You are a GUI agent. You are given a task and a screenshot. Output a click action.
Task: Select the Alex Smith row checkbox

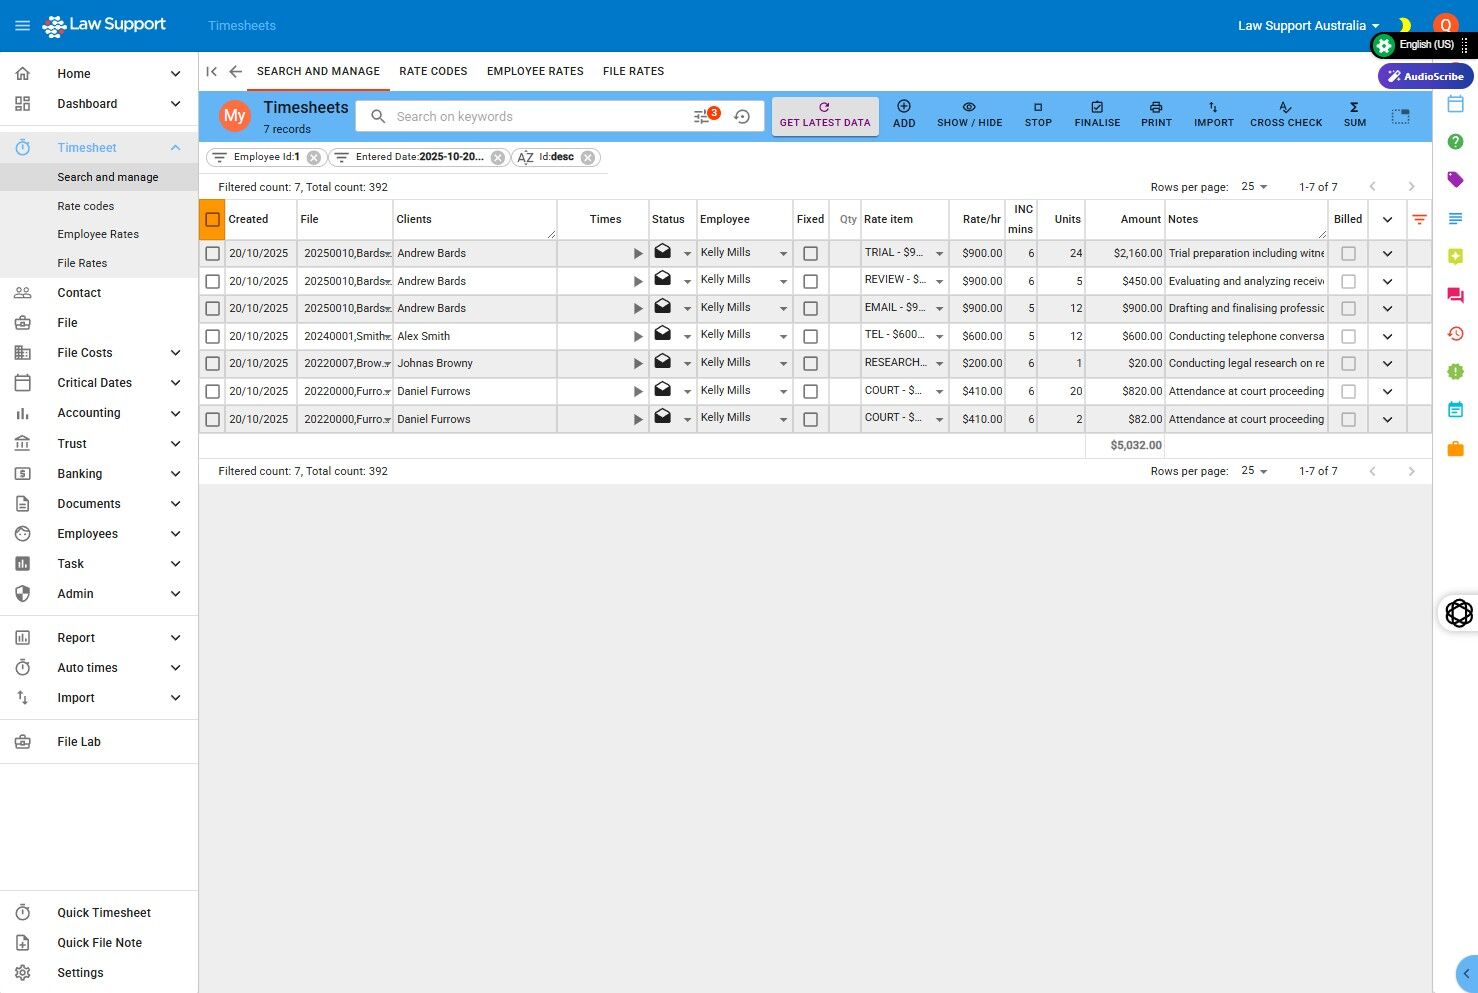click(x=212, y=336)
